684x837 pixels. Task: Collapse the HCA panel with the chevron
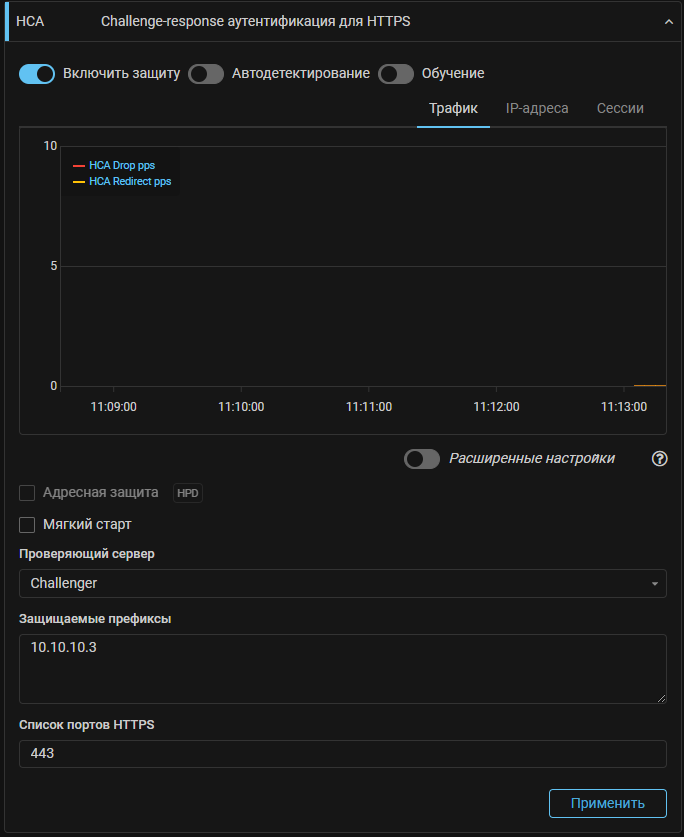[x=669, y=21]
